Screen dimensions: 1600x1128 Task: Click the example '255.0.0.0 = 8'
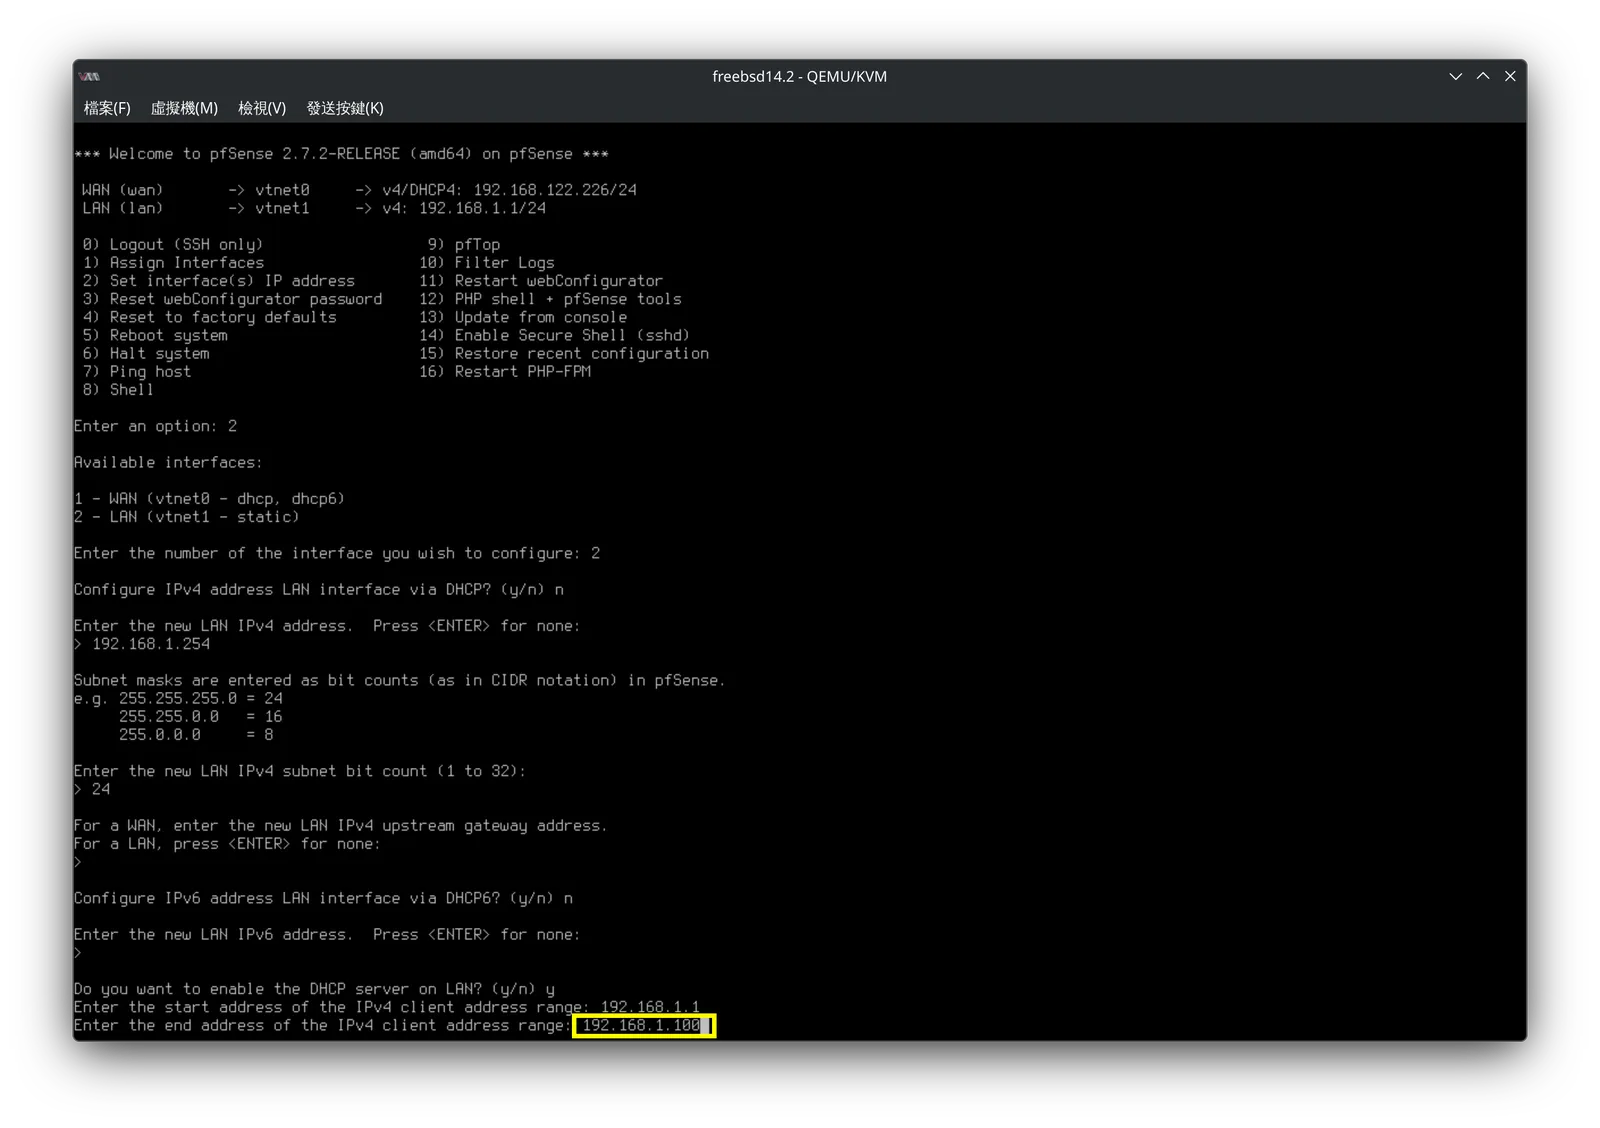(x=196, y=735)
